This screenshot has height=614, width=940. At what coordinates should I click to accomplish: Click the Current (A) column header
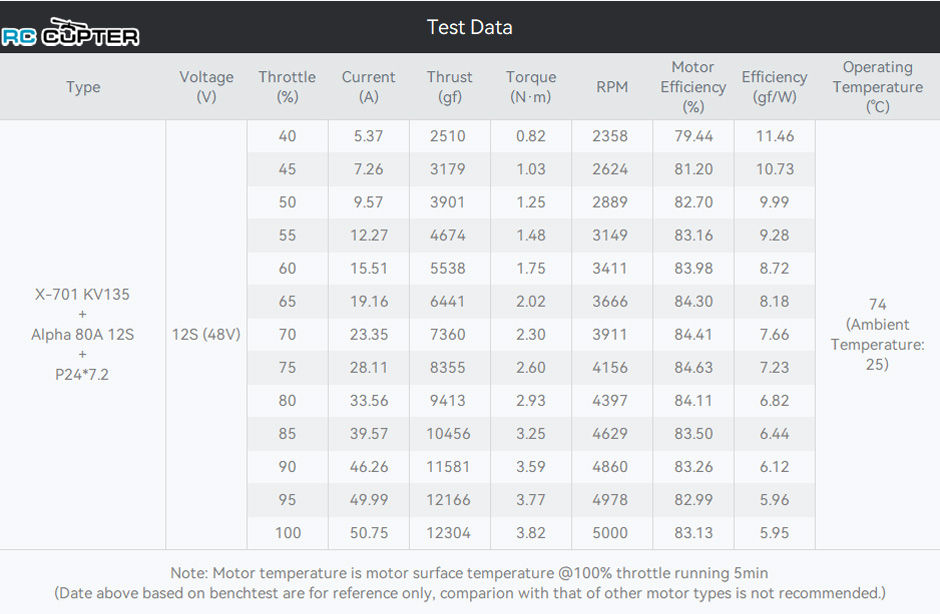click(x=368, y=87)
